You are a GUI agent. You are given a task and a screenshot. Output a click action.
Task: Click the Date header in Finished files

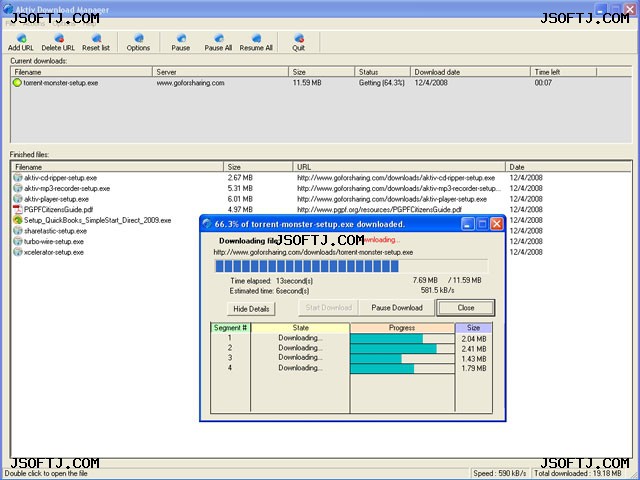point(568,167)
